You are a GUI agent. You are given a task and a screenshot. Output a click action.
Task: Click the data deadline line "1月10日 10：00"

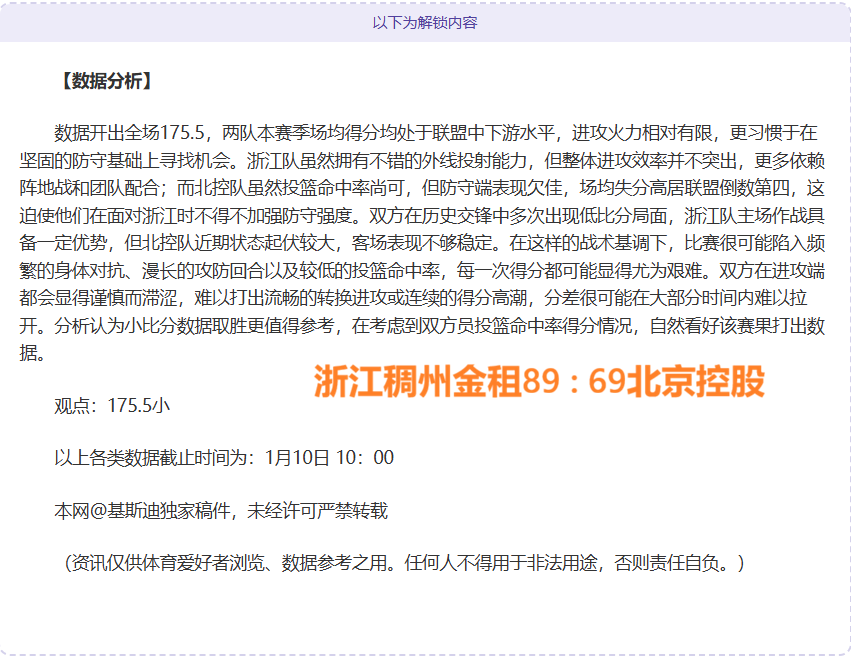(329, 458)
